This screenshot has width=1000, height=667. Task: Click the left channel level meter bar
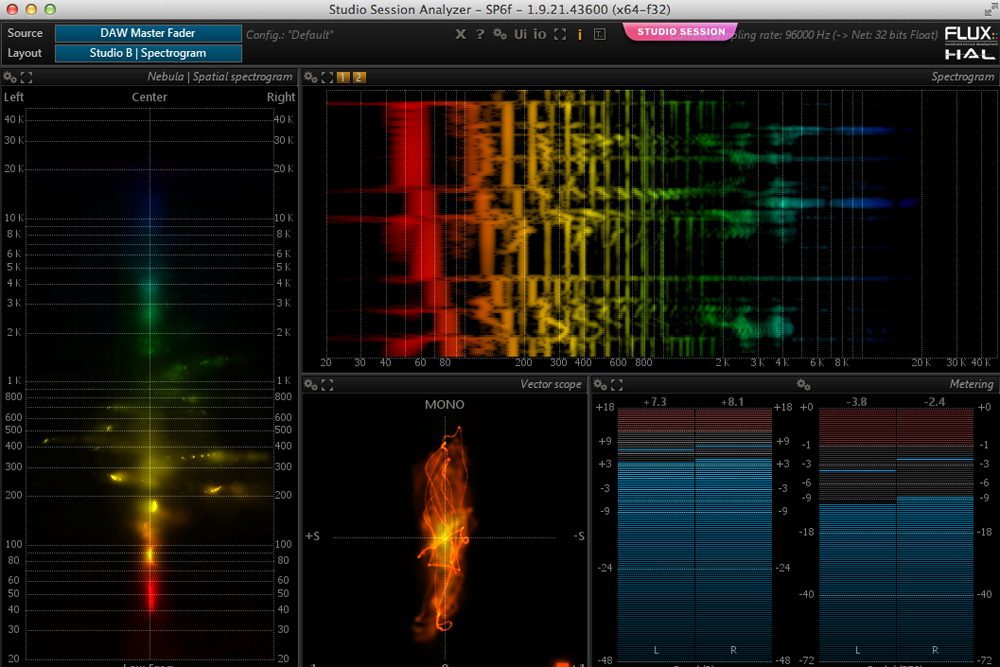click(656, 530)
